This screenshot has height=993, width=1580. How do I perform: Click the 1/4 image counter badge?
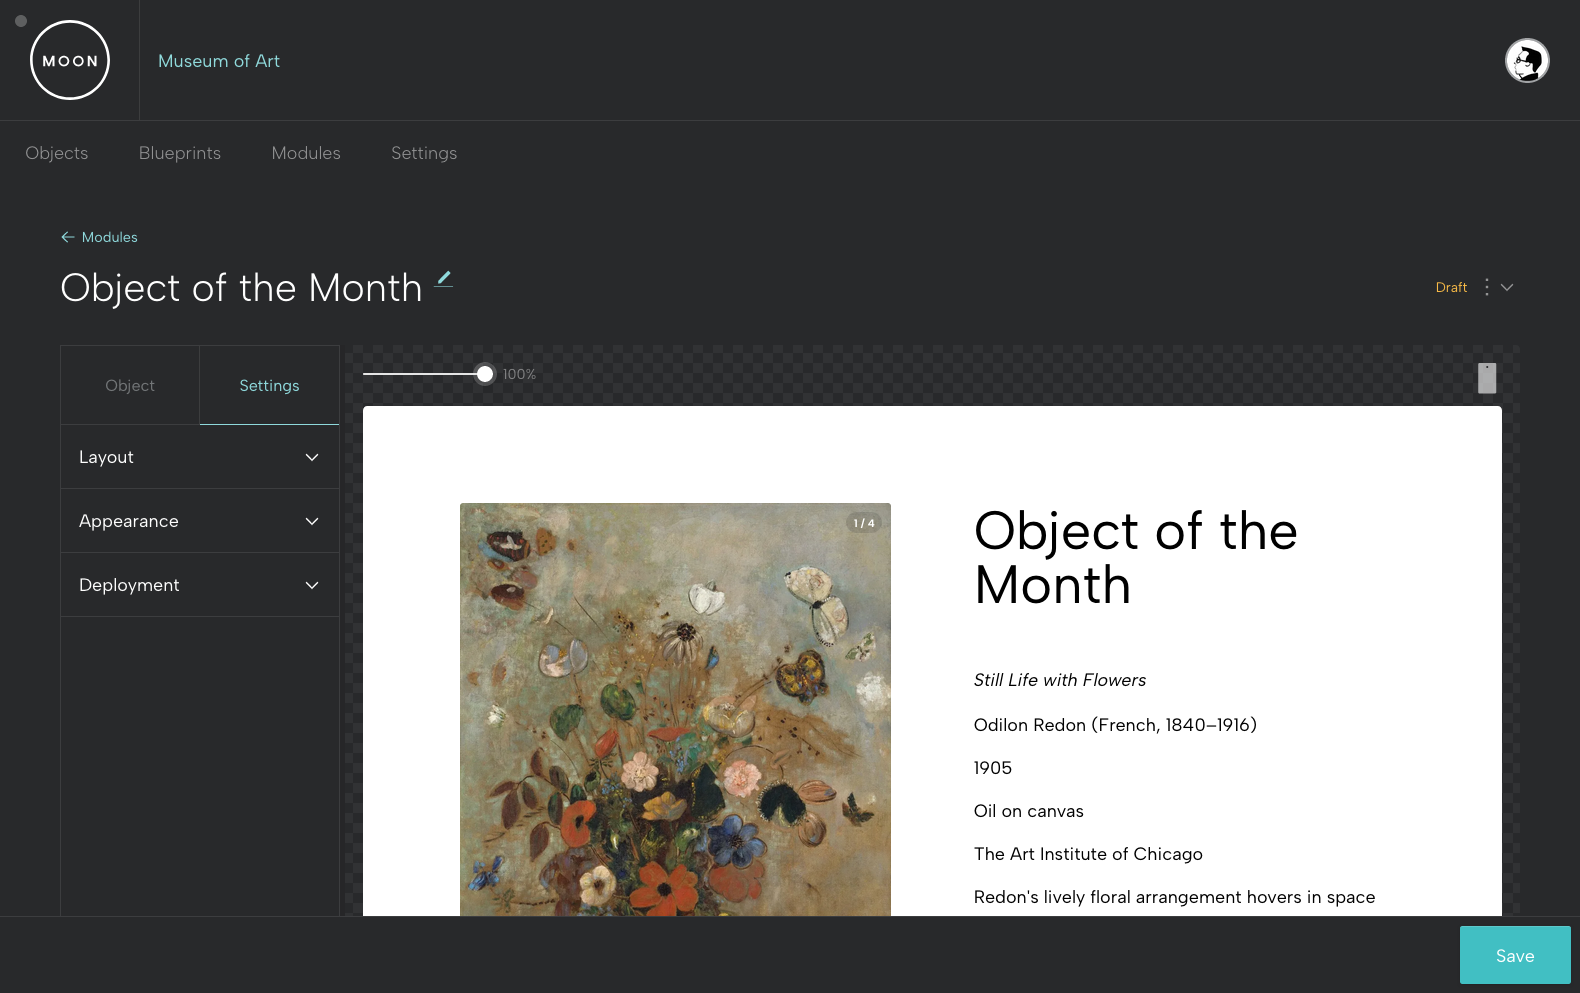tap(864, 523)
